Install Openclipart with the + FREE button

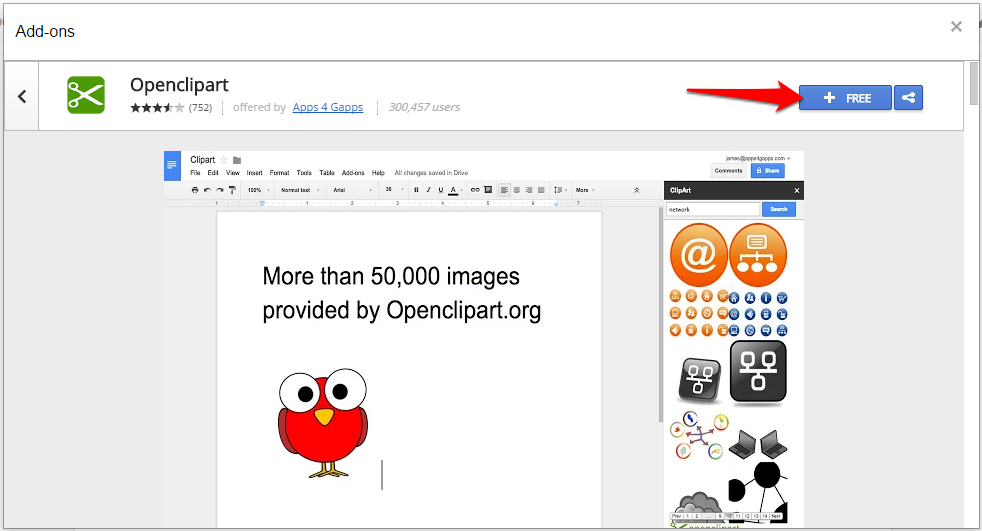tap(845, 98)
